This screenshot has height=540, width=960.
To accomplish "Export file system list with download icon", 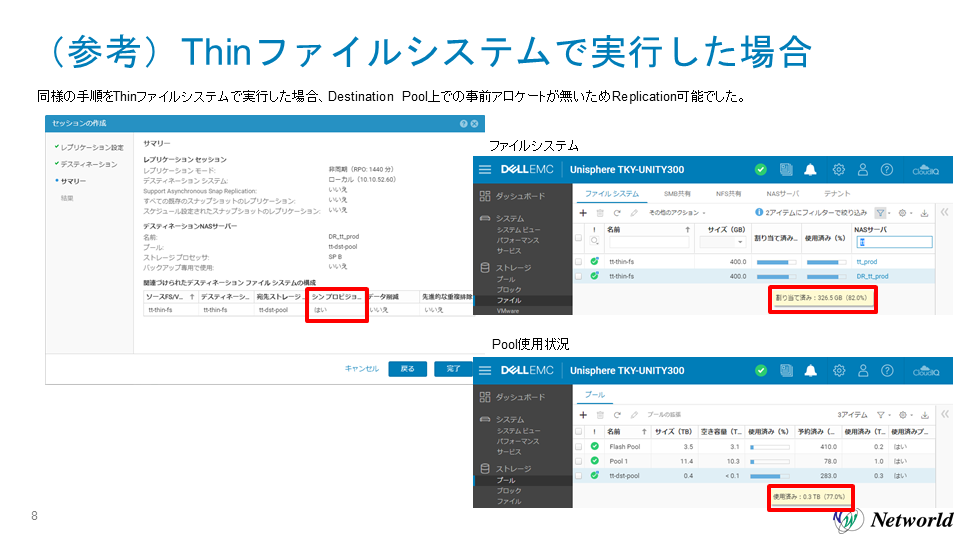I will [x=924, y=213].
